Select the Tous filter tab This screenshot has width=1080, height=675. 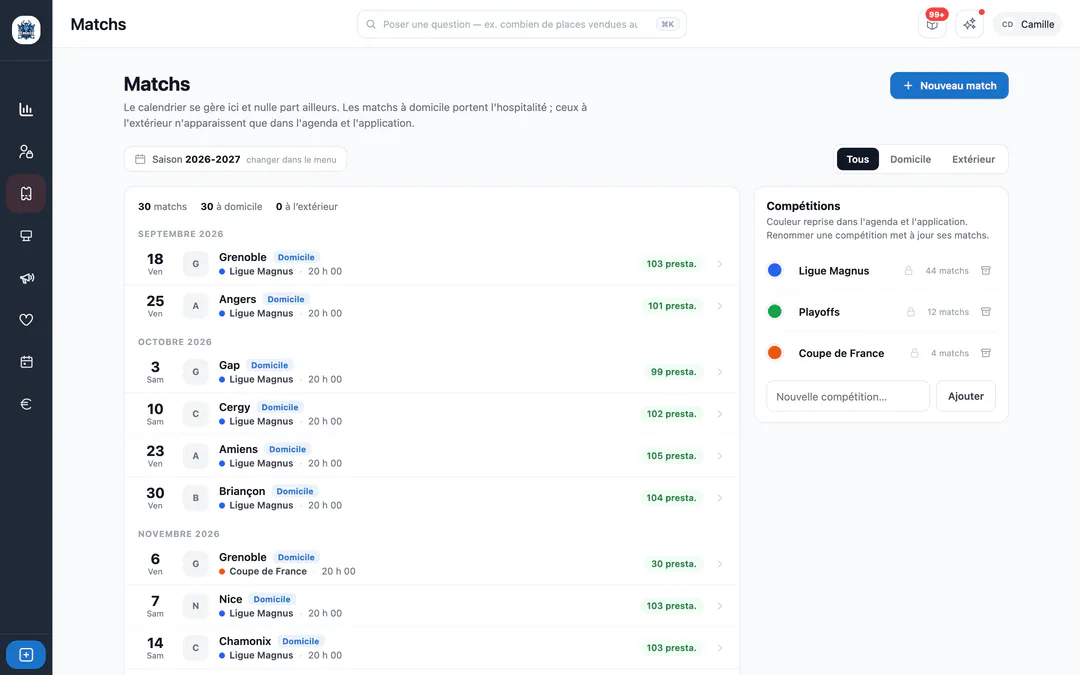point(858,159)
